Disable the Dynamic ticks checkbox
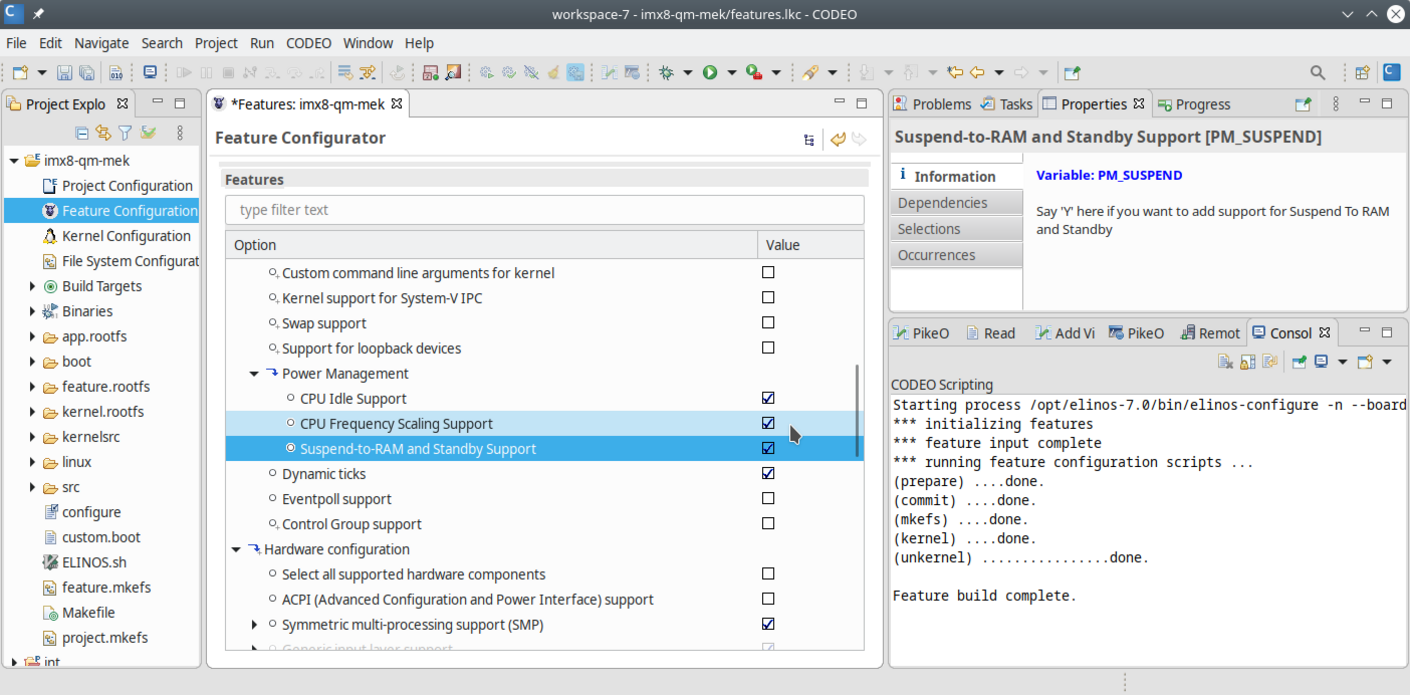The height and width of the screenshot is (695, 1410). coord(768,473)
